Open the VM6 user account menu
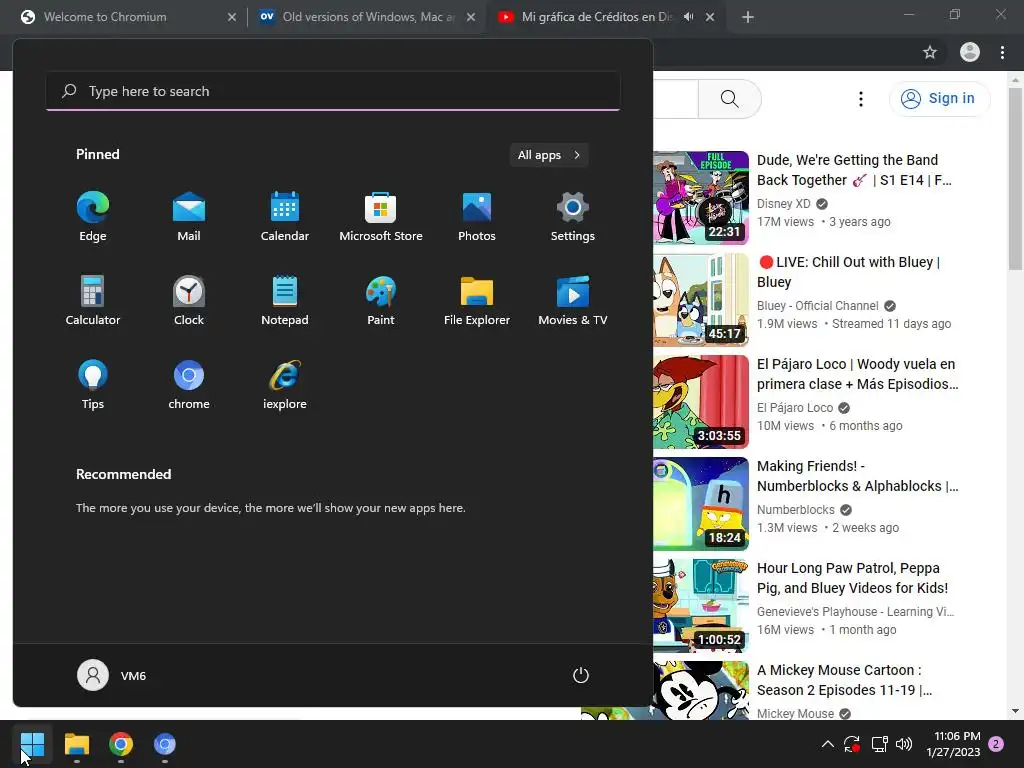Viewport: 1024px width, 768px height. point(112,675)
